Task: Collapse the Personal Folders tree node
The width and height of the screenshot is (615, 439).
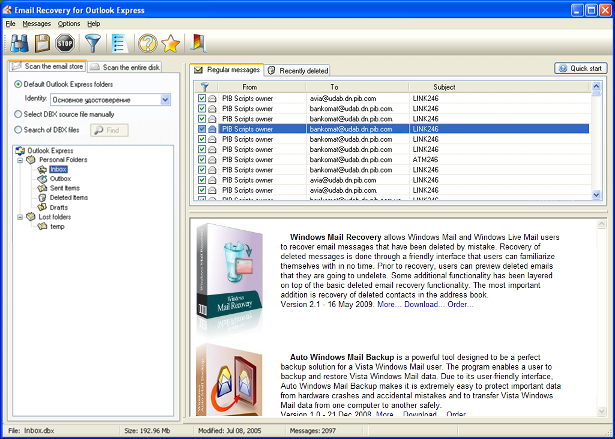Action: tap(22, 160)
